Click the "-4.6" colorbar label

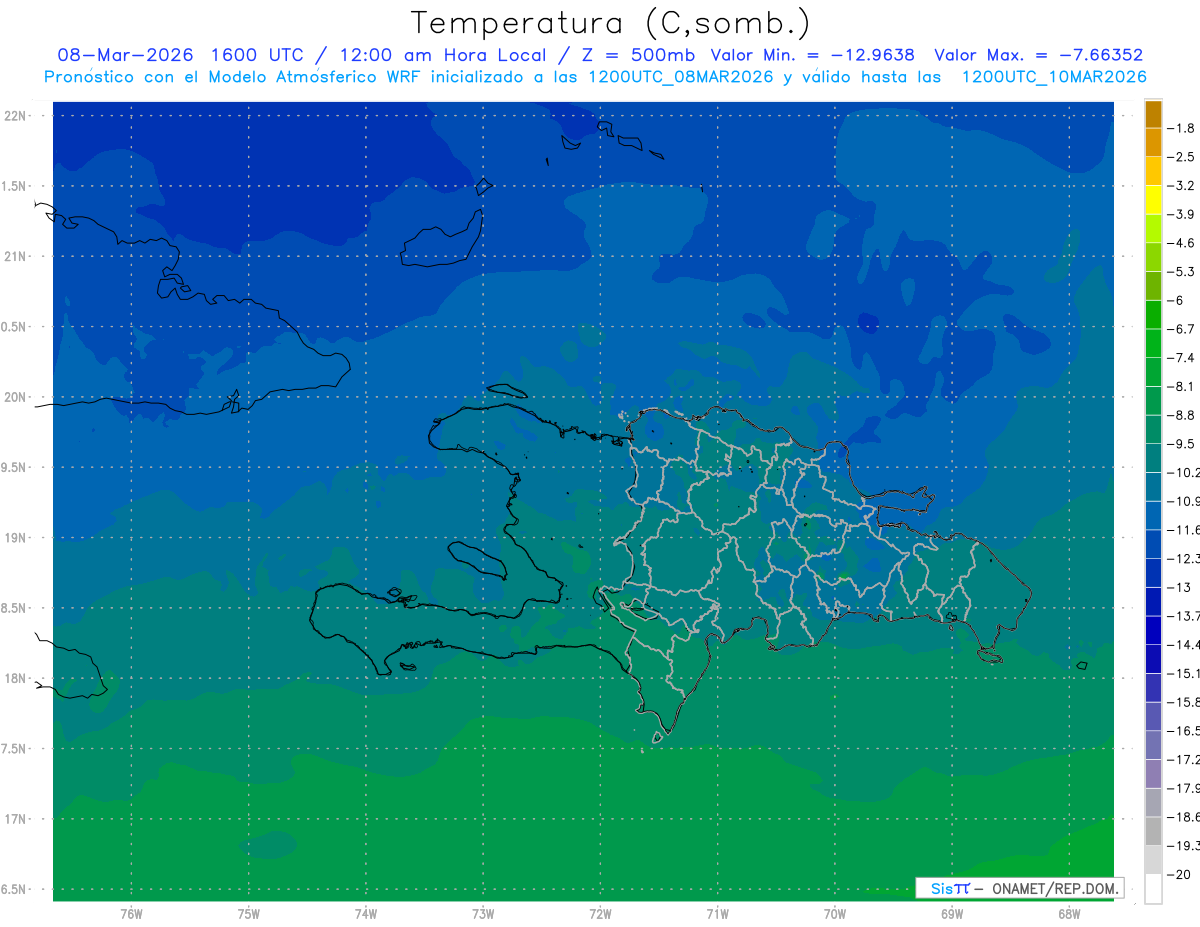pos(1182,243)
